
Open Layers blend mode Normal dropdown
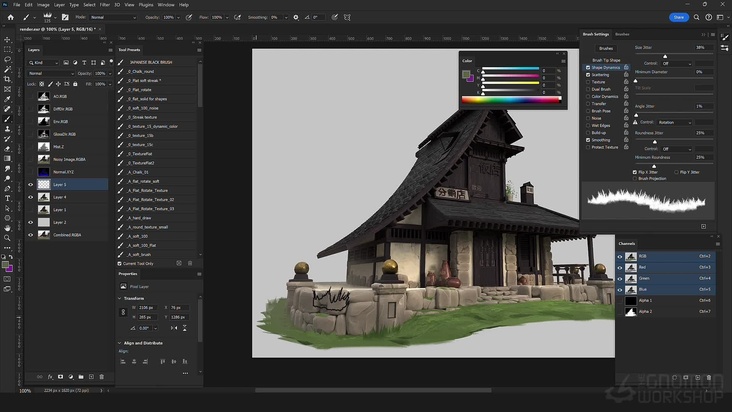(x=51, y=74)
